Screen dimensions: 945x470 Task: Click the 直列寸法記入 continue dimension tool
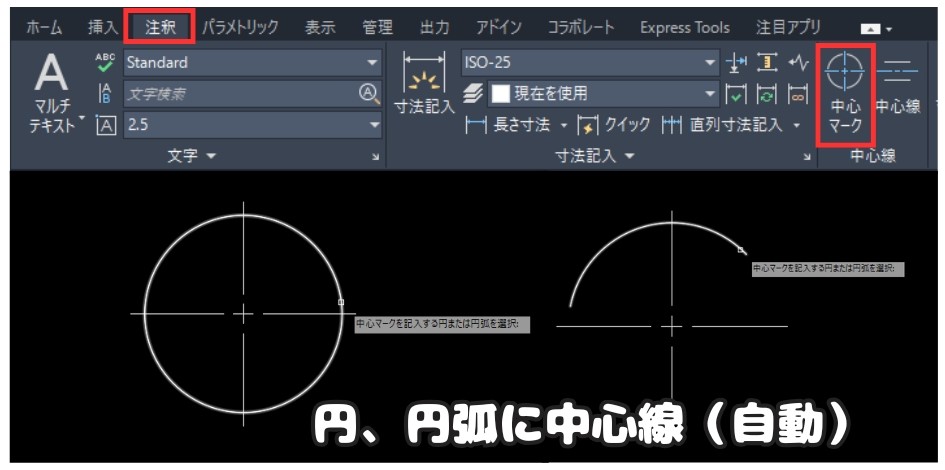tap(722, 125)
